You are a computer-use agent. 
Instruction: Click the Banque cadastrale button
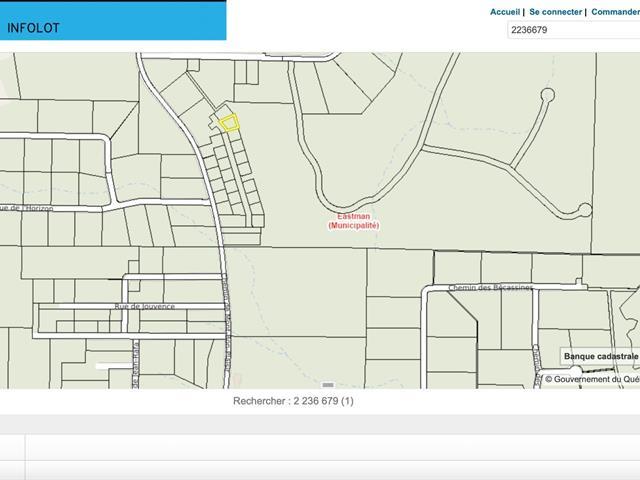click(x=600, y=356)
